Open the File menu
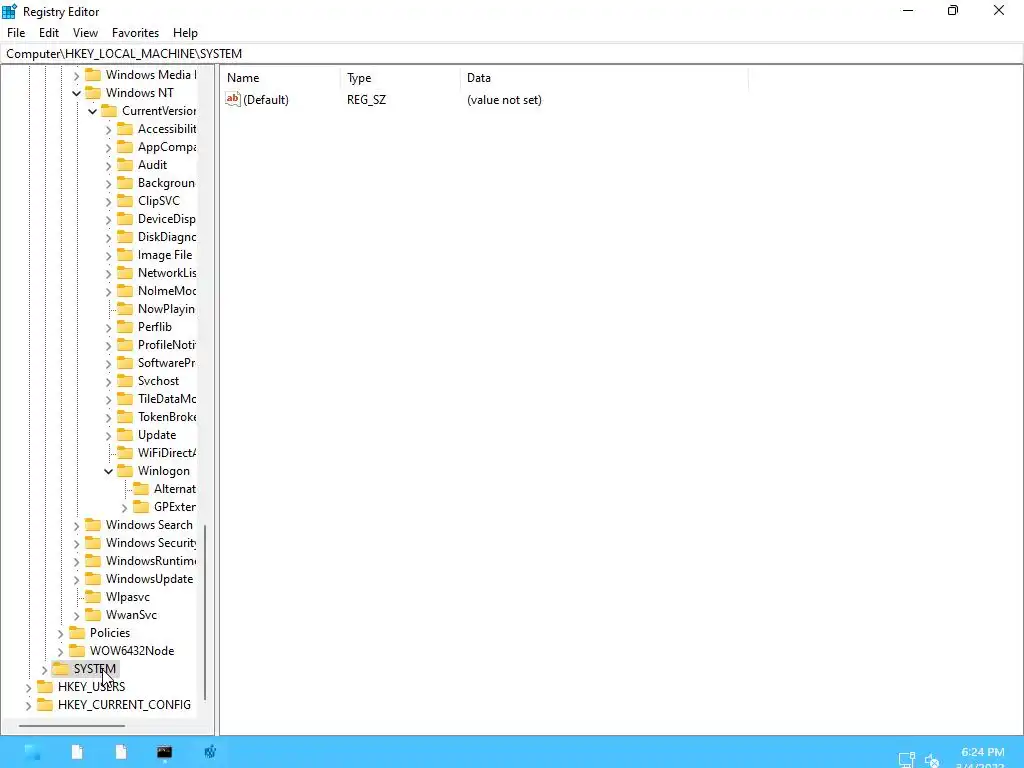Viewport: 1024px width, 768px height. 16,33
